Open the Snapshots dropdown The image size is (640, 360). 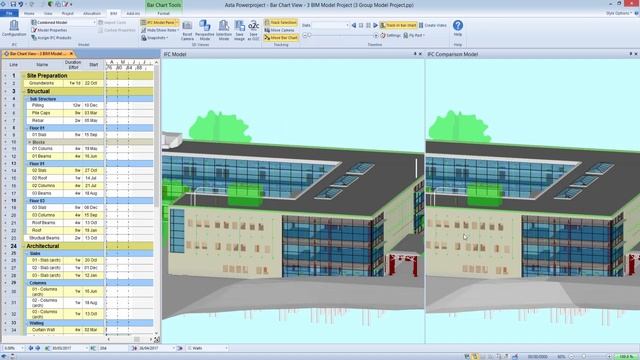[154, 38]
